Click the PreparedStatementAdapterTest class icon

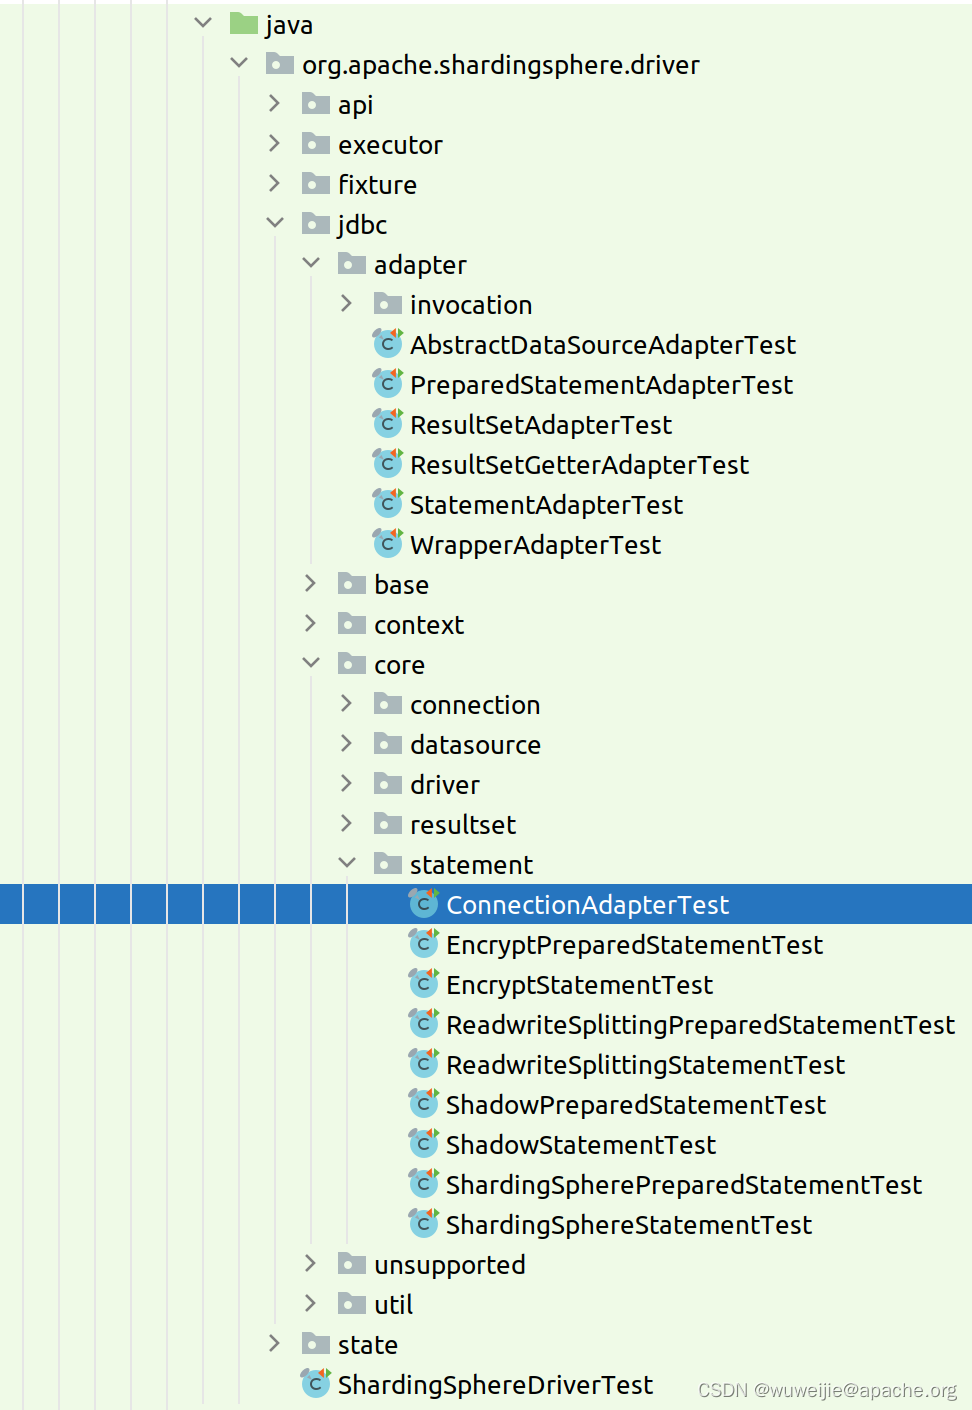(x=387, y=384)
